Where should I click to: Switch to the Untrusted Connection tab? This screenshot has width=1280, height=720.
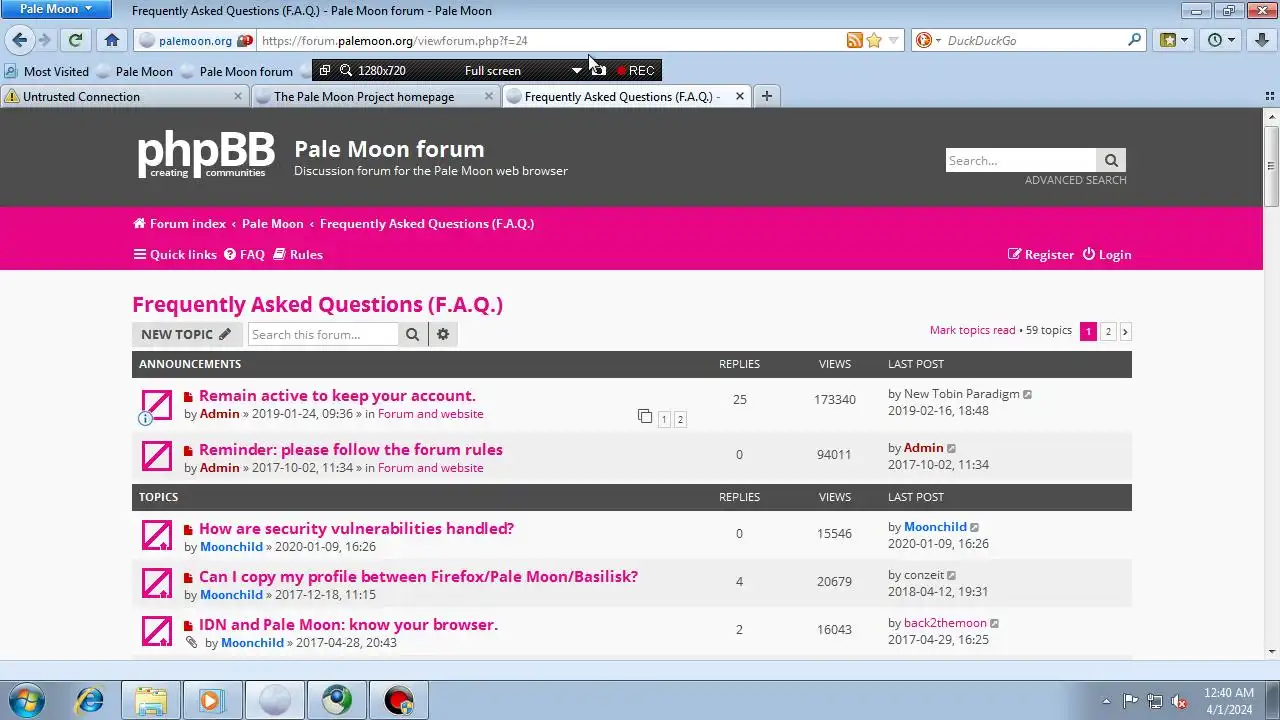124,96
